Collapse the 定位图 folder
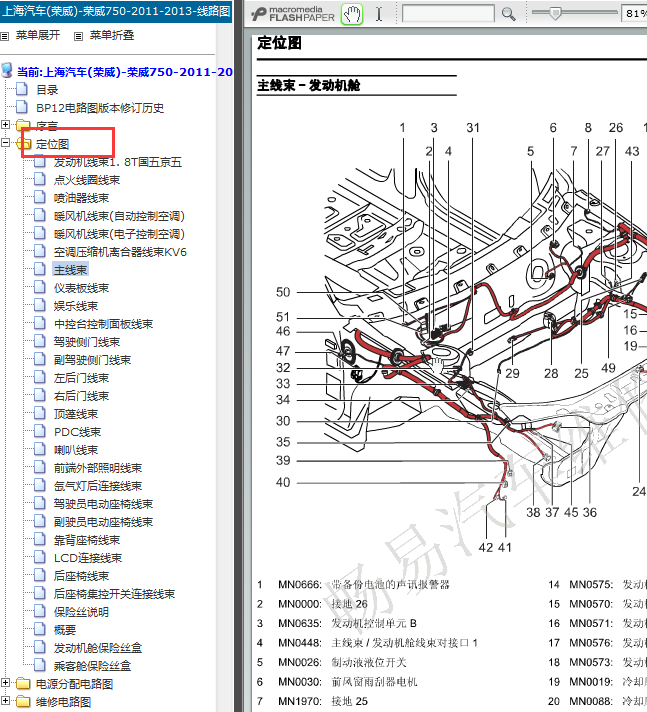647x712 pixels. click(5, 143)
